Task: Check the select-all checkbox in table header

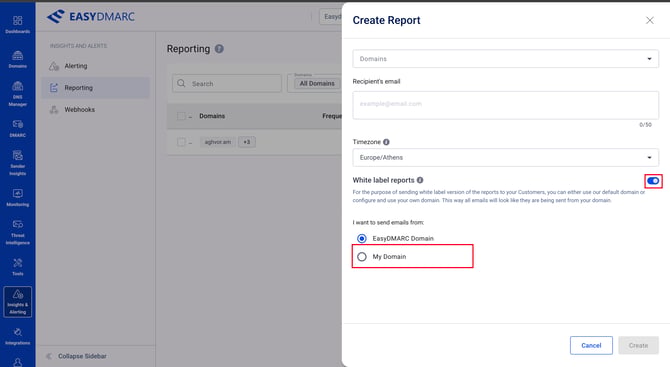Action: 181,116
